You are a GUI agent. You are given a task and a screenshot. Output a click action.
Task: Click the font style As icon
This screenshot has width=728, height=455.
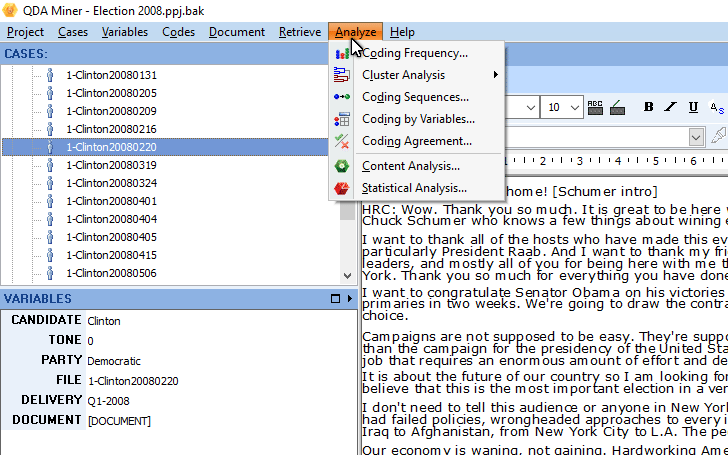pos(717,108)
